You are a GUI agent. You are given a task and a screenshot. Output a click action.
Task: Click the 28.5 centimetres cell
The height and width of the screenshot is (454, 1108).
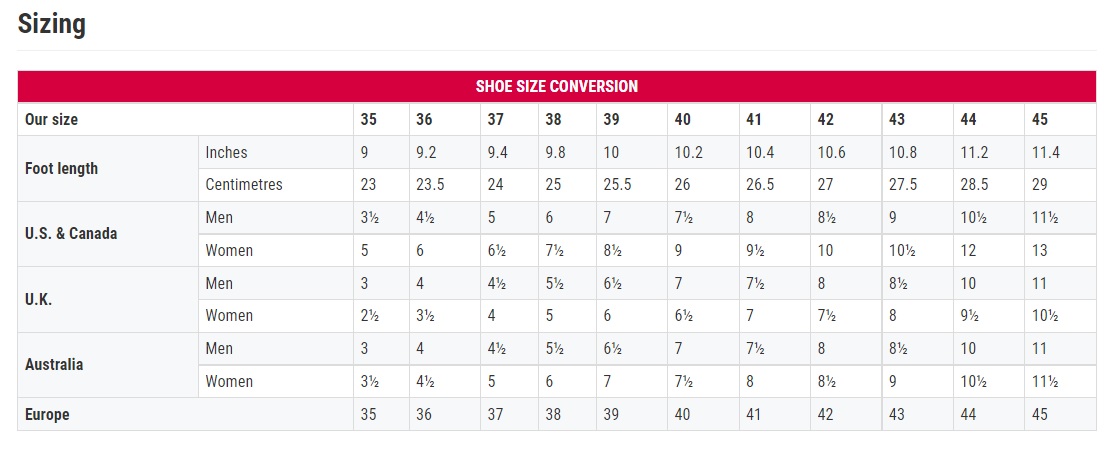click(x=974, y=185)
